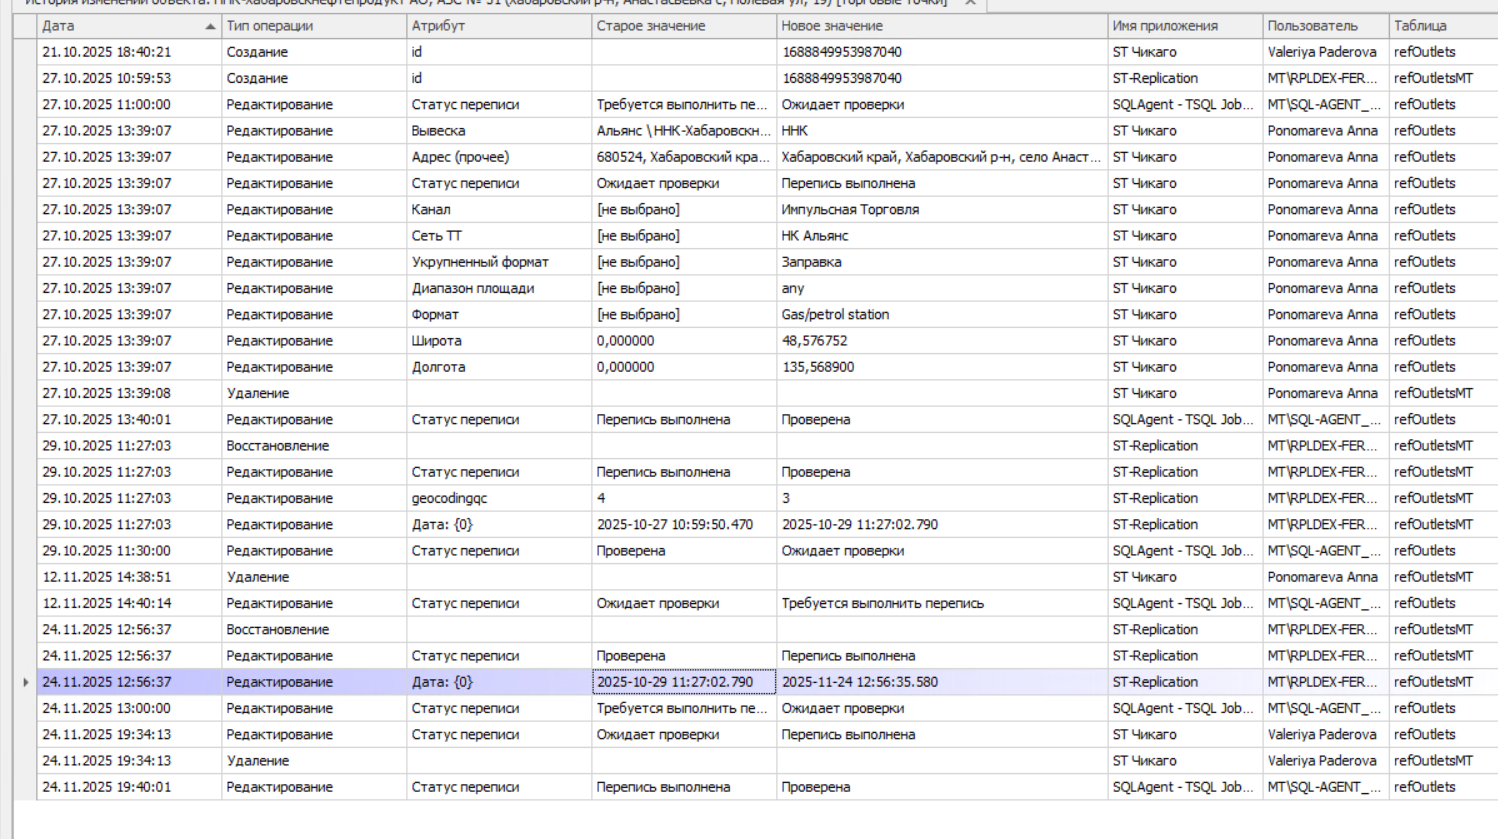This screenshot has width=1498, height=839.
Task: Select Восстановление in the 24.11.2025 12:56:37 row
Action: (x=314, y=629)
